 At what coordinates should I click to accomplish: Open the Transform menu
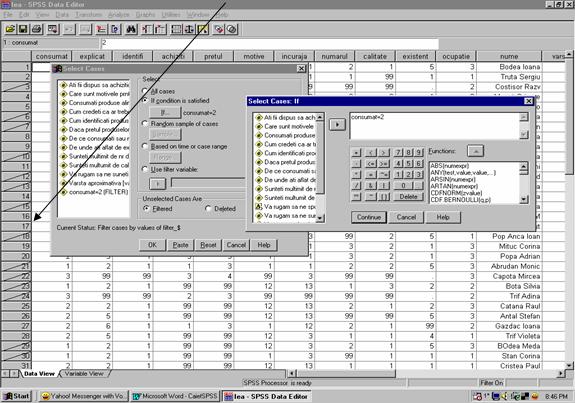(x=88, y=15)
